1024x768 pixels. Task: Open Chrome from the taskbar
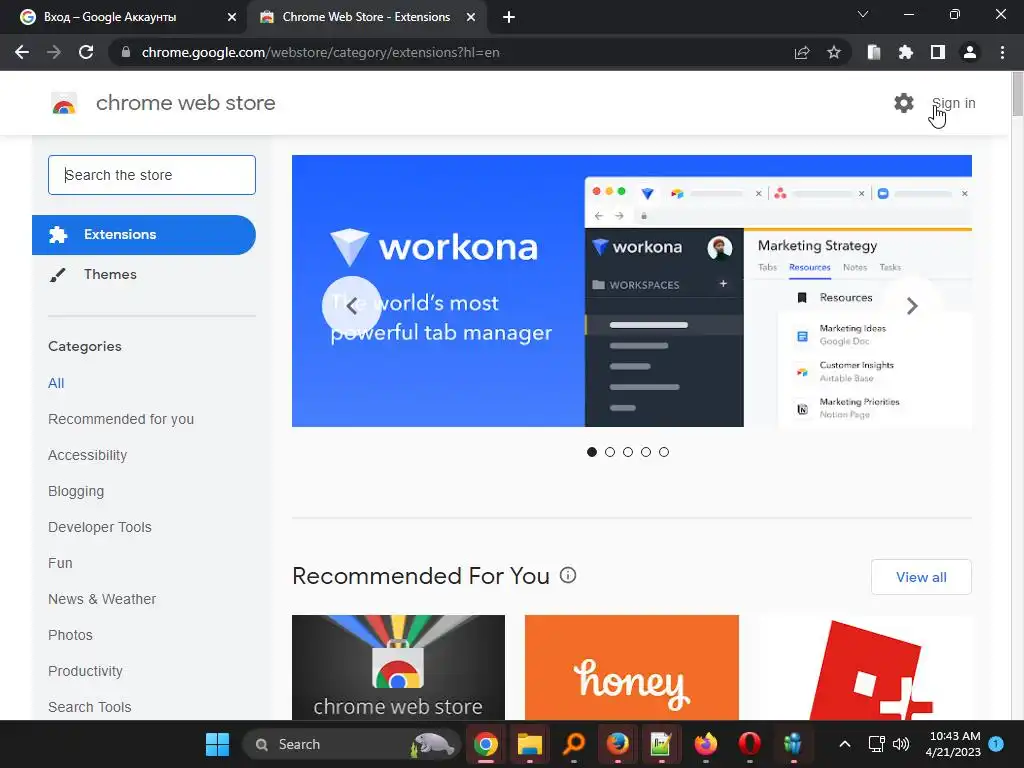click(486, 744)
